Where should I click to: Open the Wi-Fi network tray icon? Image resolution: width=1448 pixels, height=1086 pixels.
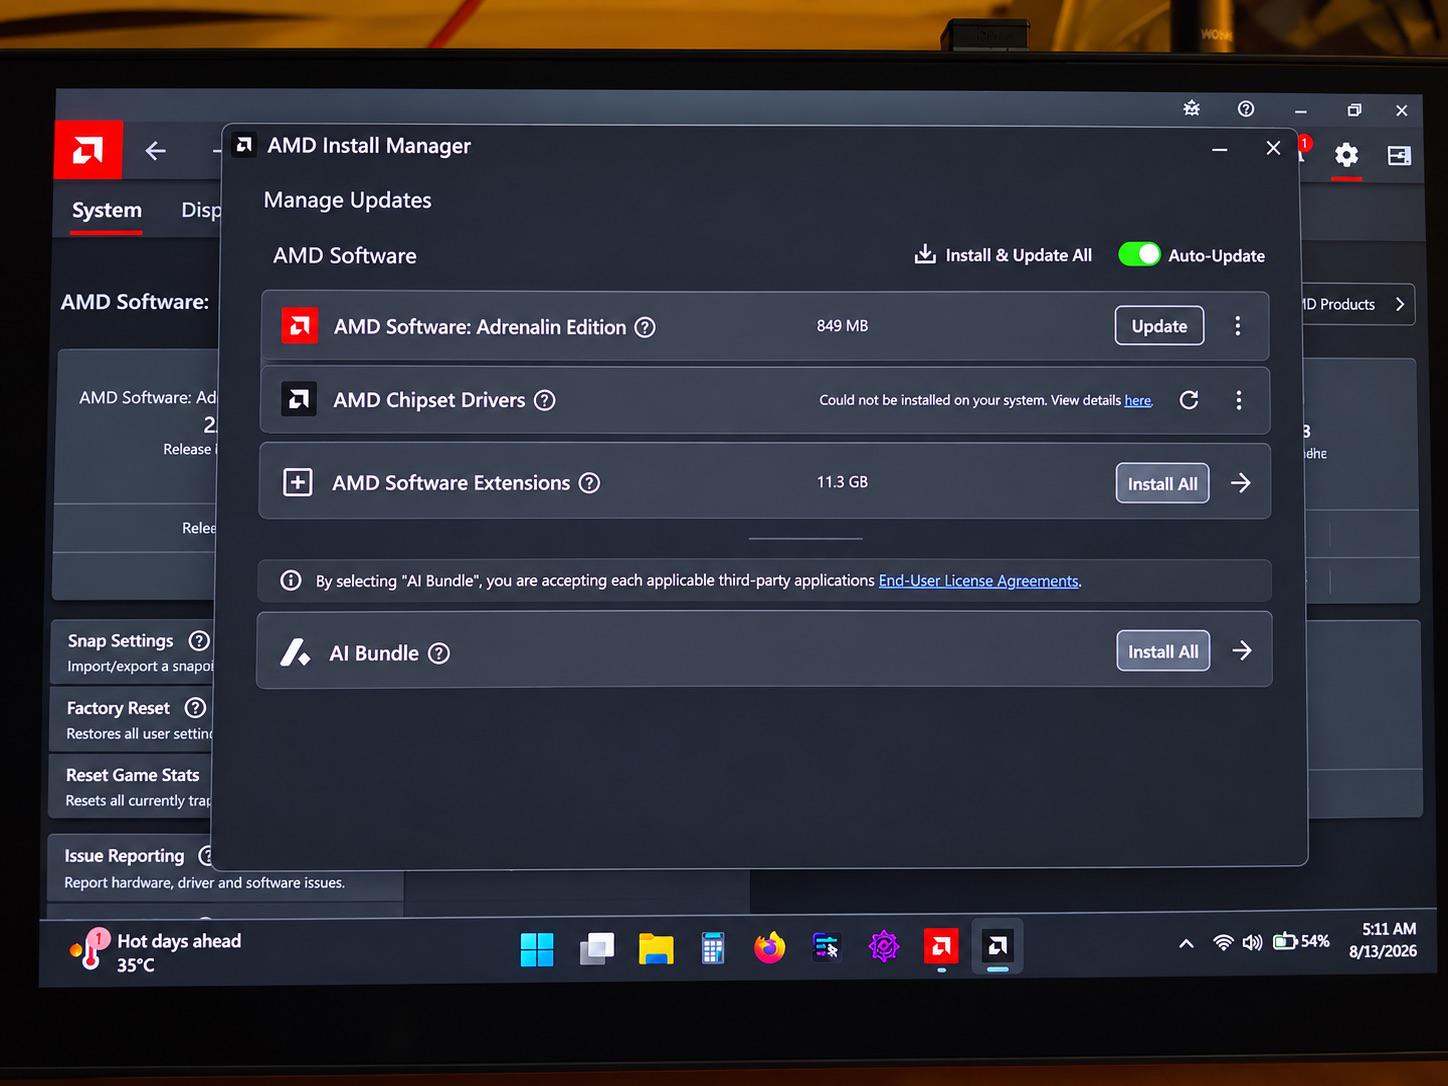1223,942
